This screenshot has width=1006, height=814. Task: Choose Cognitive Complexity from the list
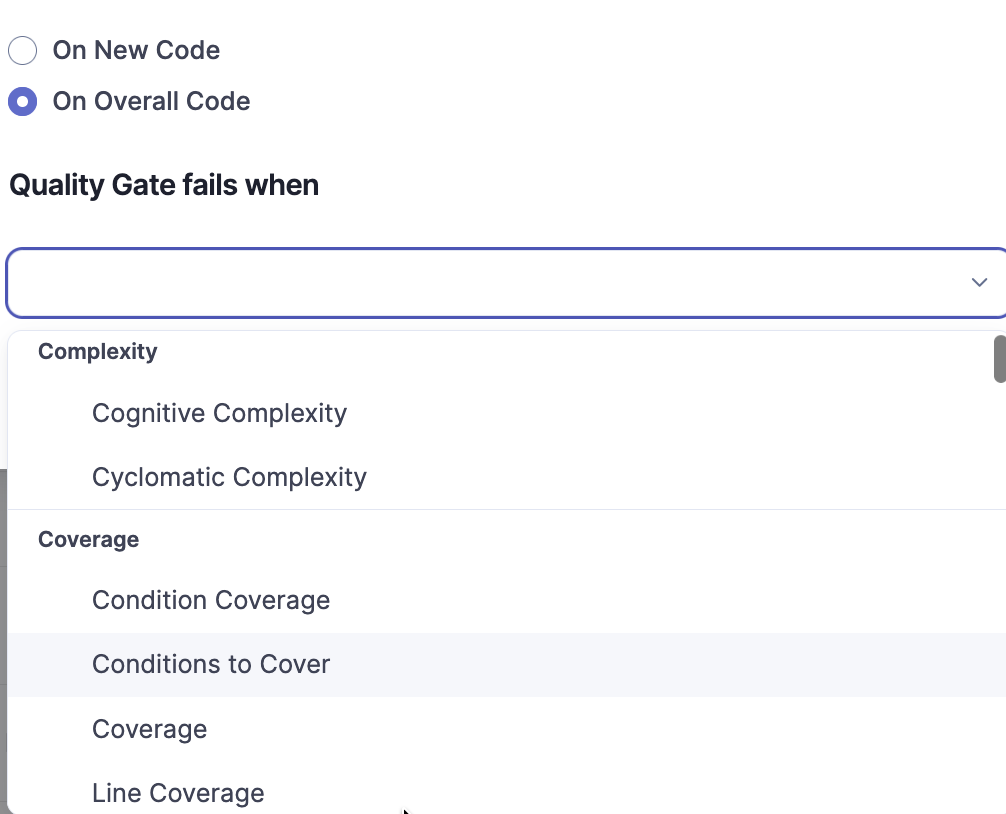[219, 413]
